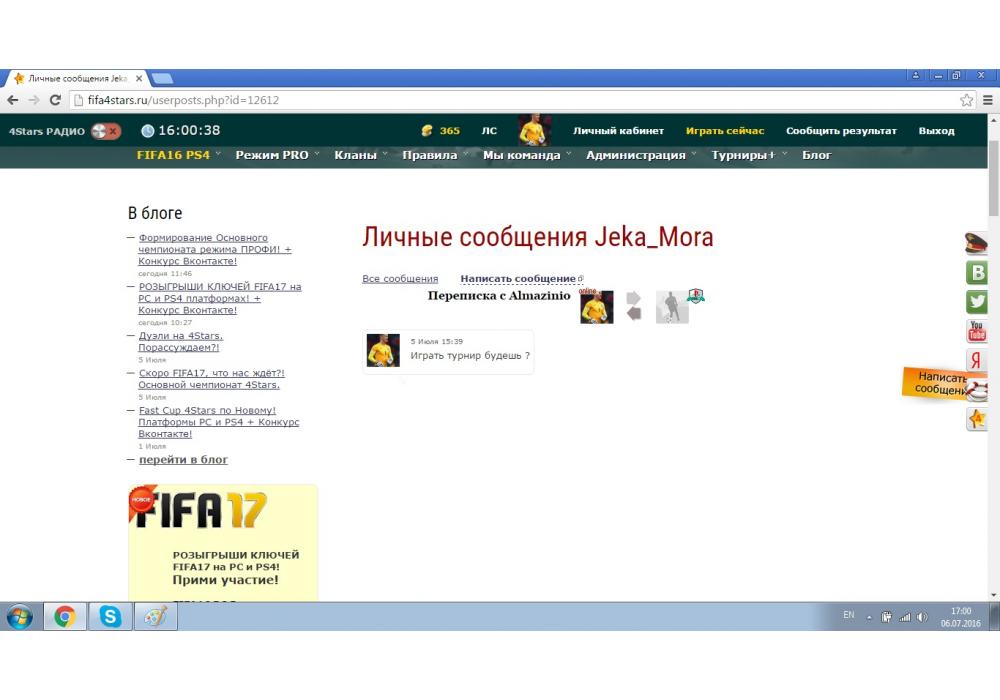1000x700 pixels.
Task: Open blog post 'Дуэли на 4Stars. Порассуждаем?!'
Action: pyautogui.click(x=180, y=342)
